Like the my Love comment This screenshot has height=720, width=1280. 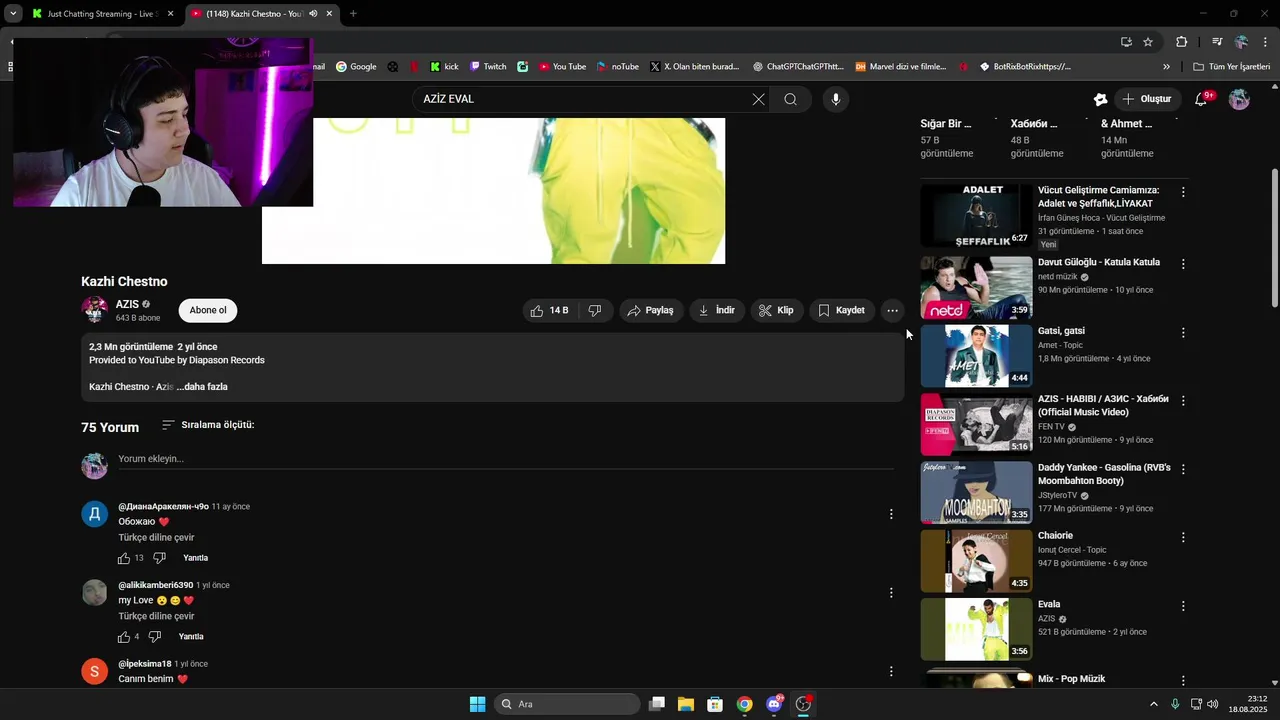tap(124, 637)
